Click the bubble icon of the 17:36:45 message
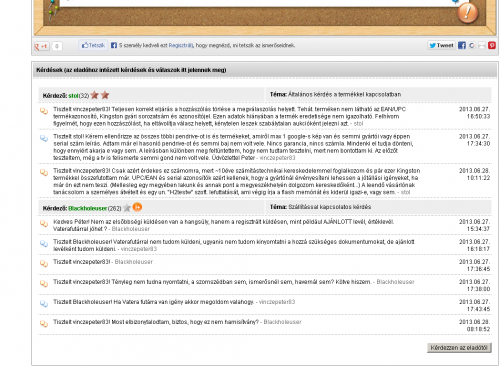 (44, 263)
